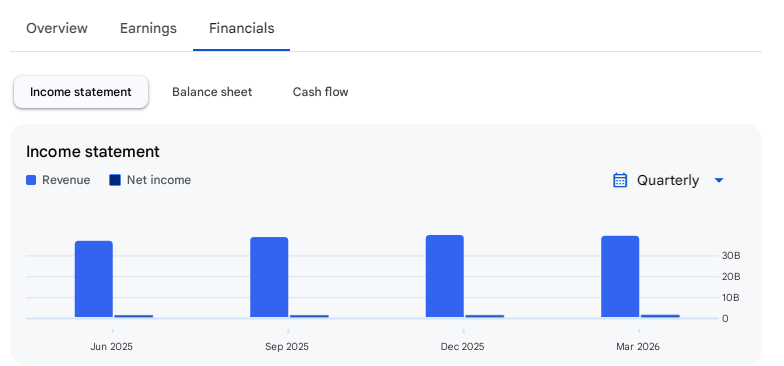Click the calendar icon beside Quarterly
Screen dimensions: 784x366
620,180
